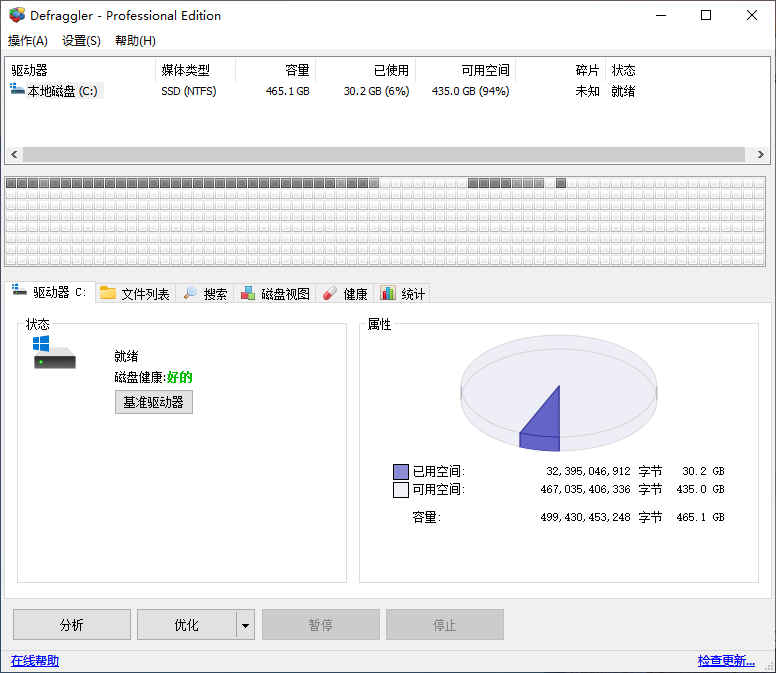Open the 检查更新... link
The image size is (776, 673).
(726, 661)
